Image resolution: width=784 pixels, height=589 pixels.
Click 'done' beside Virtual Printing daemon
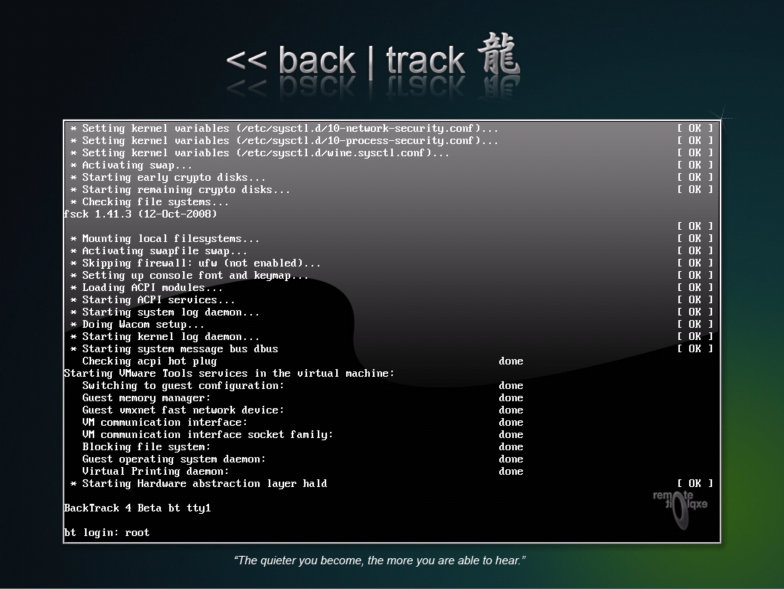coord(510,472)
